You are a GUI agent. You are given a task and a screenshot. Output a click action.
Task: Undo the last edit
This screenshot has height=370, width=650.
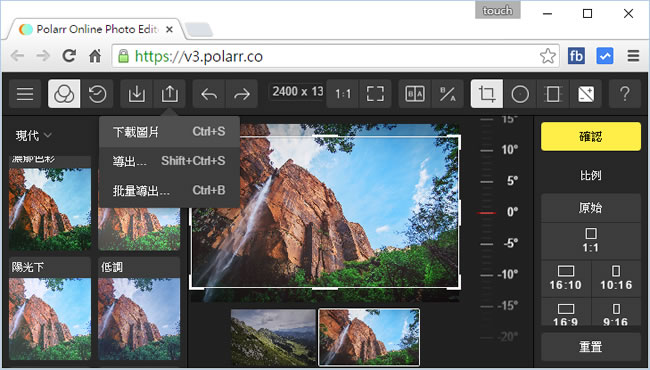point(209,94)
